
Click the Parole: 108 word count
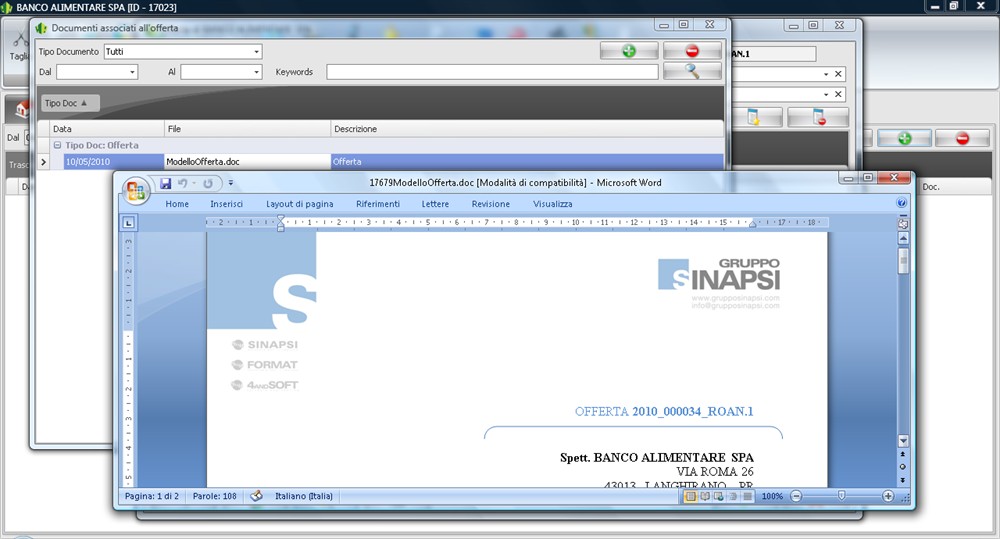214,496
